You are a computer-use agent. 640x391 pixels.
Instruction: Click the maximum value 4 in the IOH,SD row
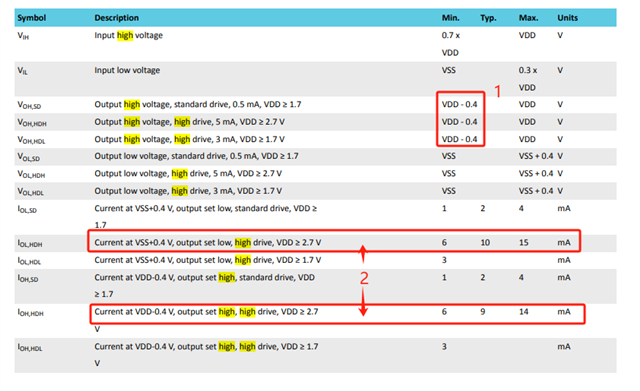[x=521, y=278]
